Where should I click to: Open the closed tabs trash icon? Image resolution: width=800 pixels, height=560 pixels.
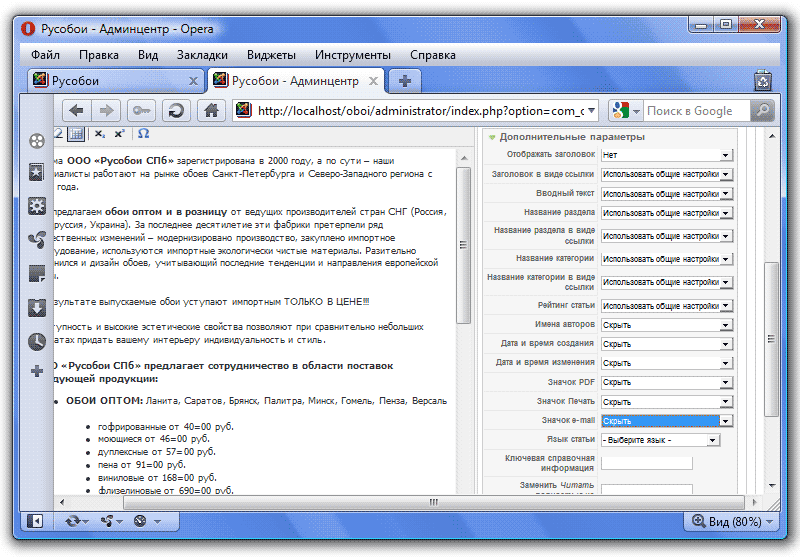[x=762, y=81]
